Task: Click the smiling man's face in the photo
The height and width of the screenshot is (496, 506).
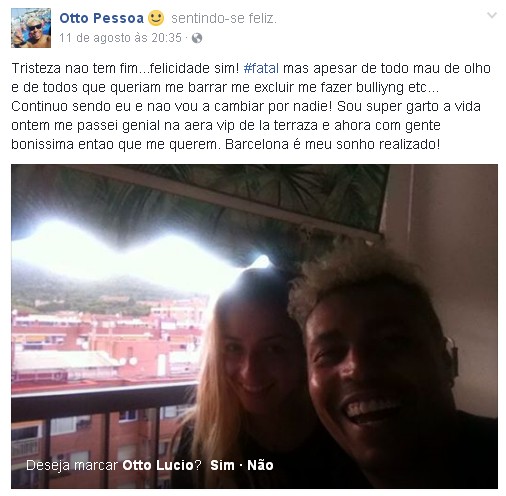Action: point(373,363)
